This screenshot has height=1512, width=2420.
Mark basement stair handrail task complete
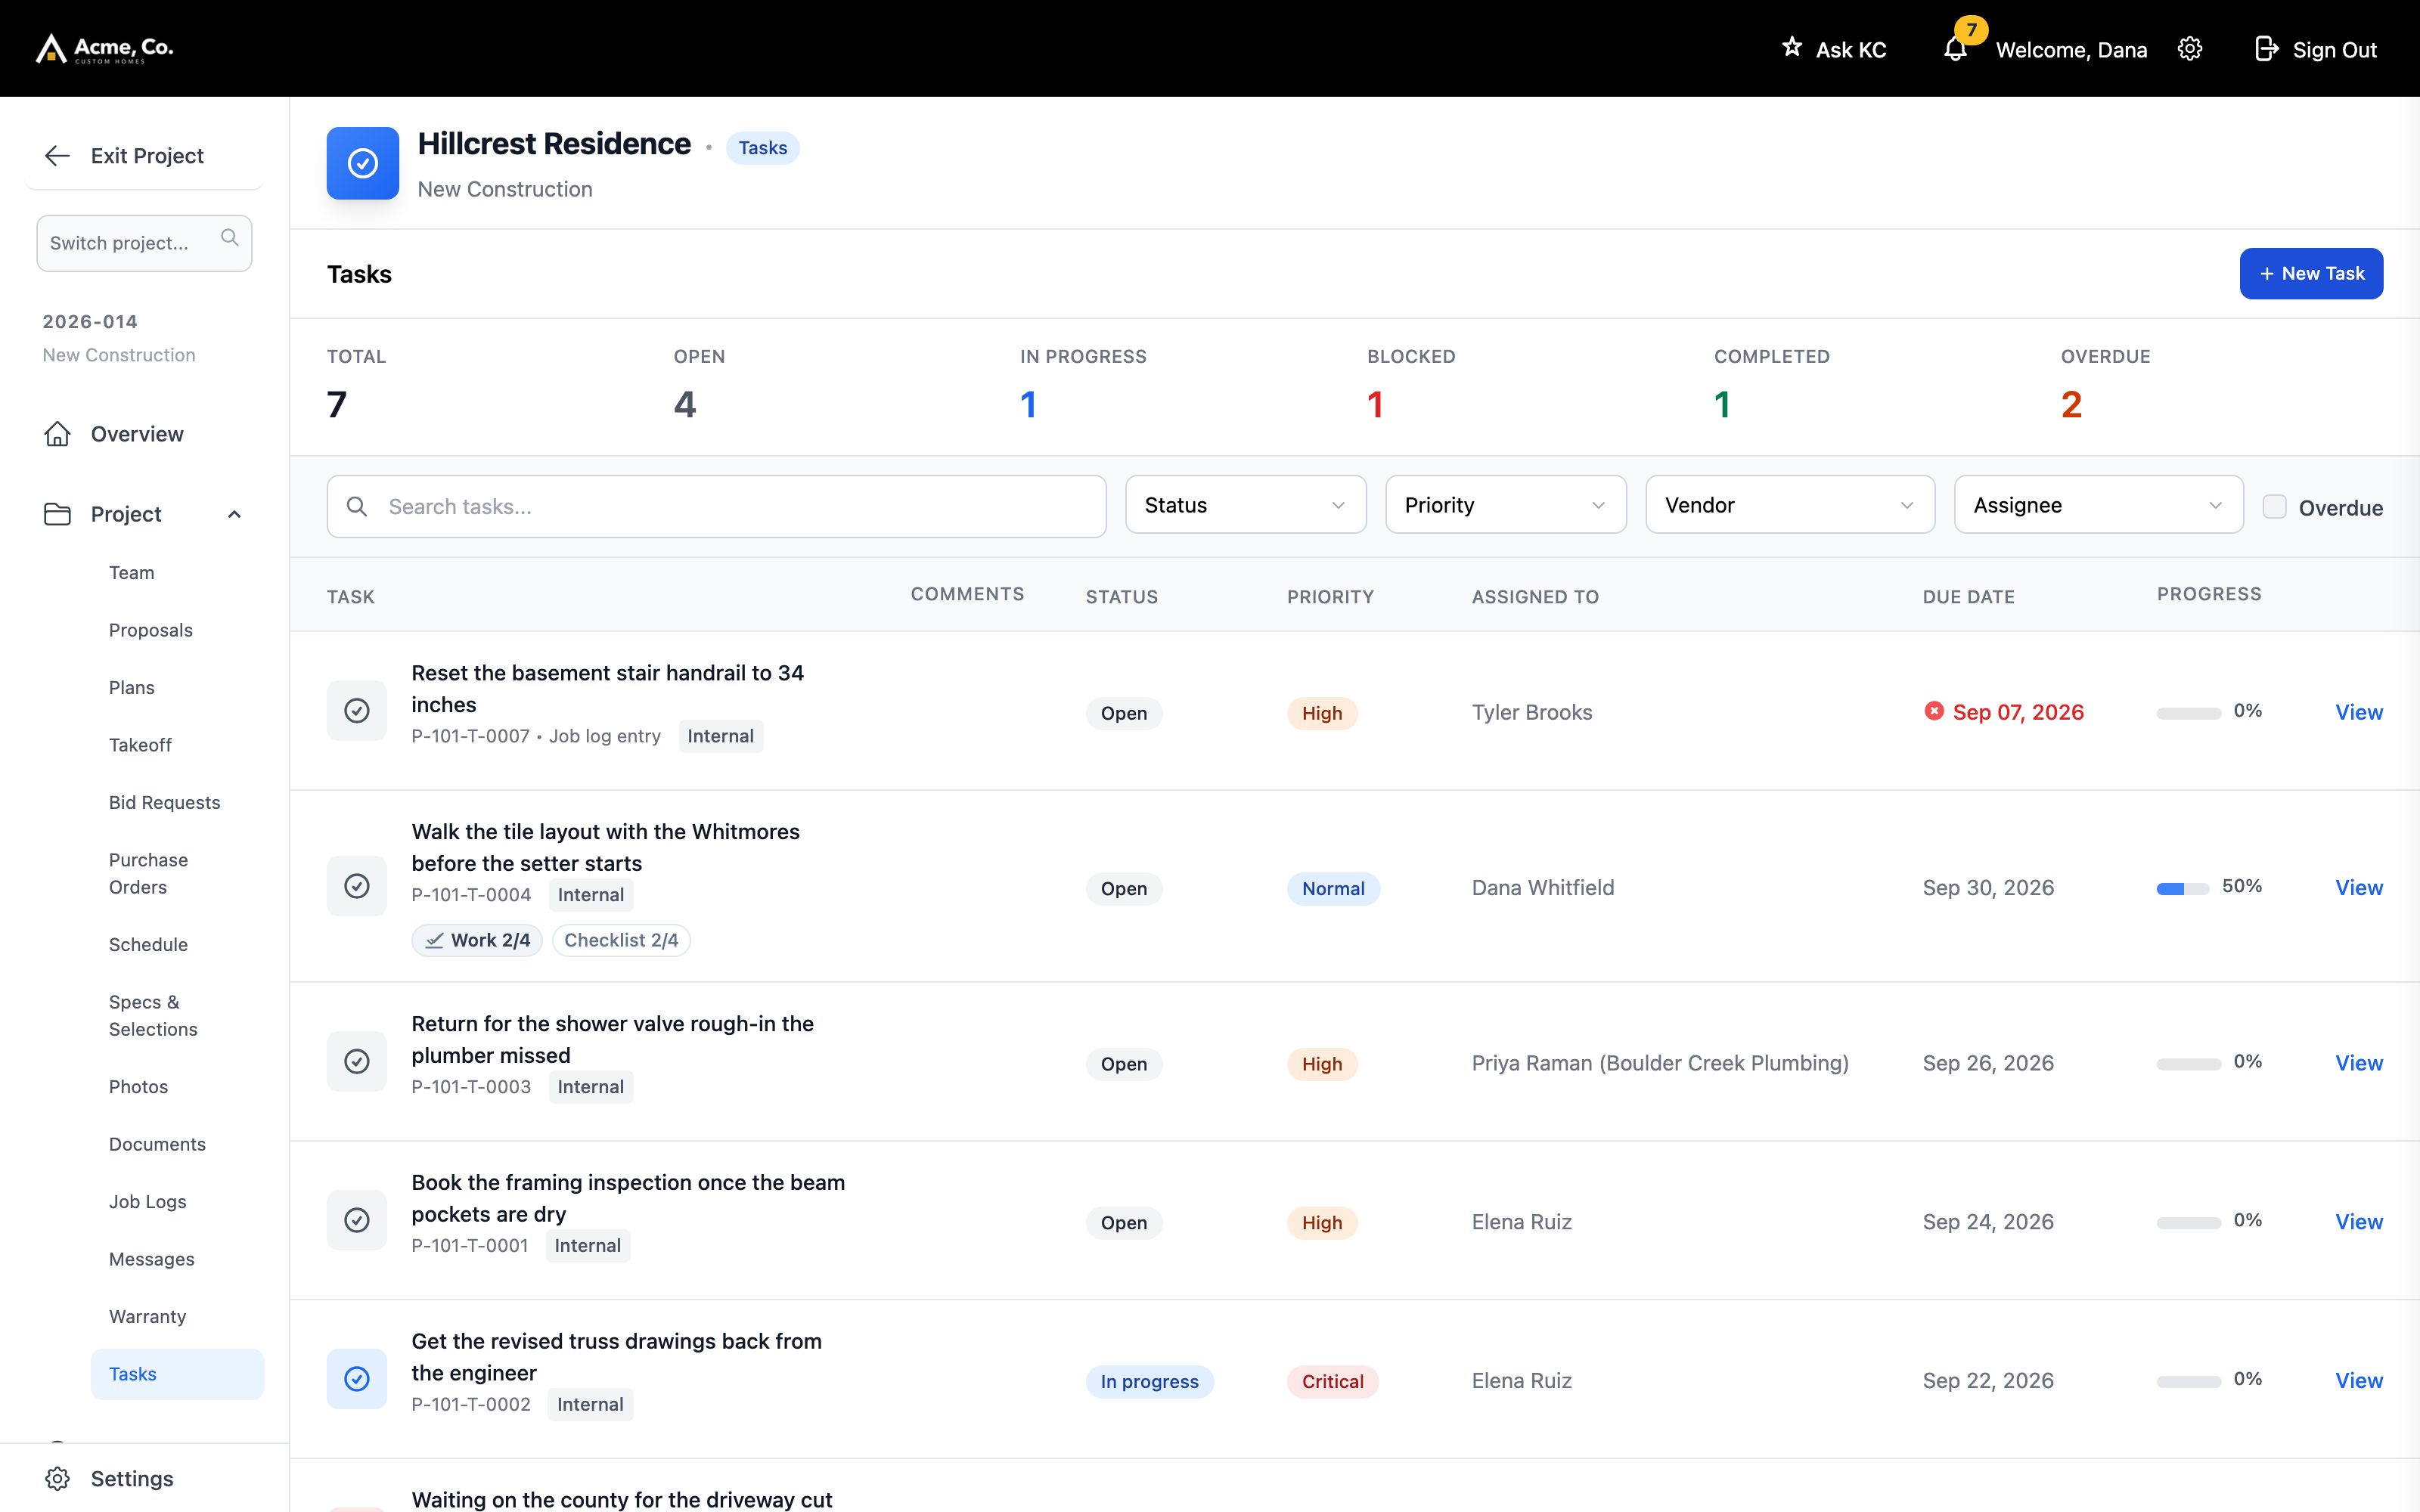pos(357,711)
